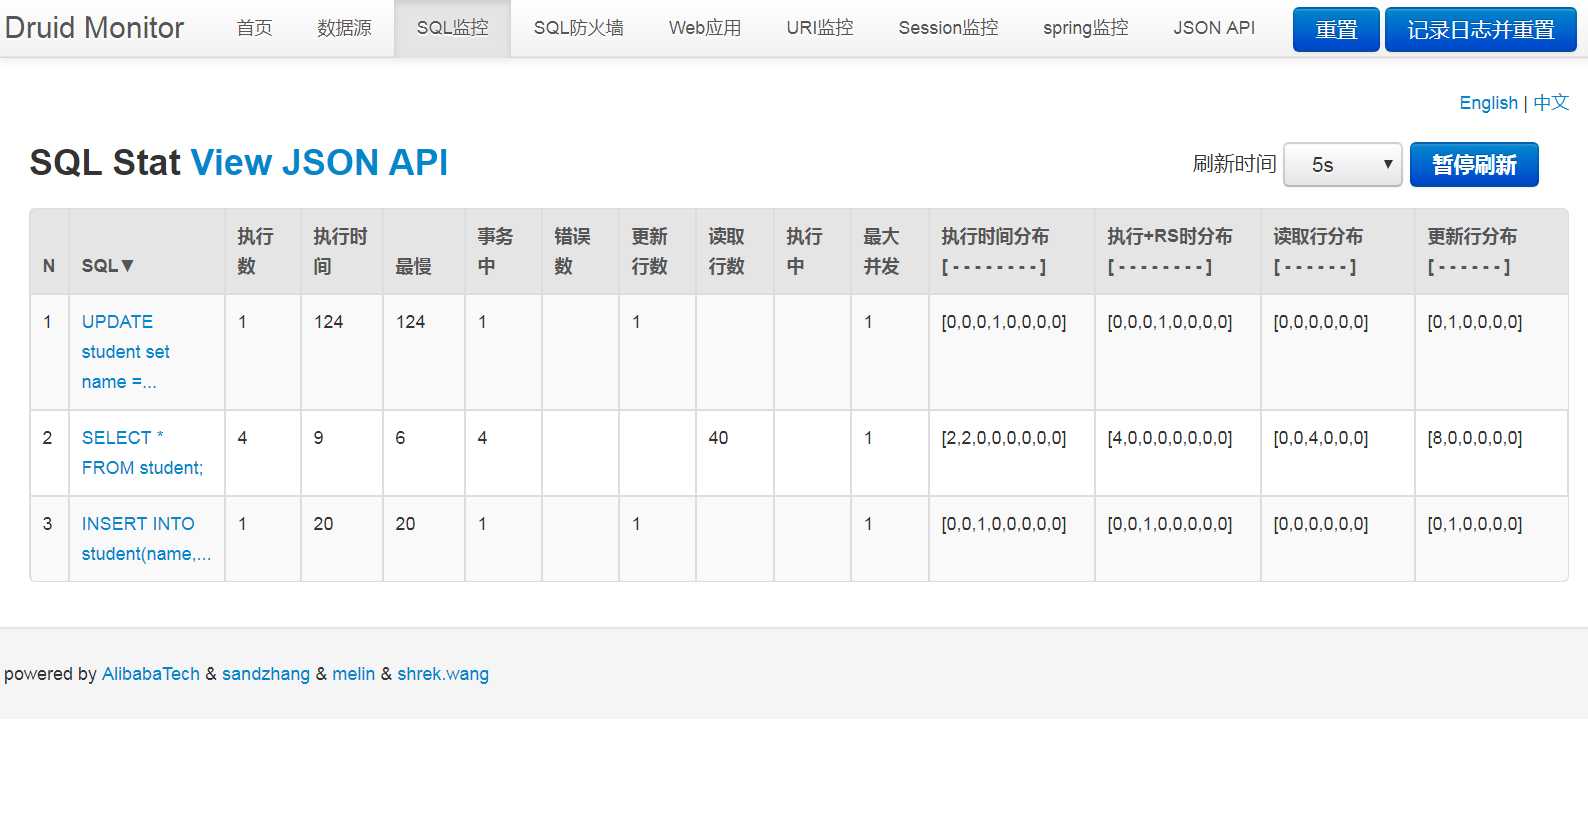The width and height of the screenshot is (1588, 814).
Task: Open the SELECT * FROM student link
Action: 142,453
